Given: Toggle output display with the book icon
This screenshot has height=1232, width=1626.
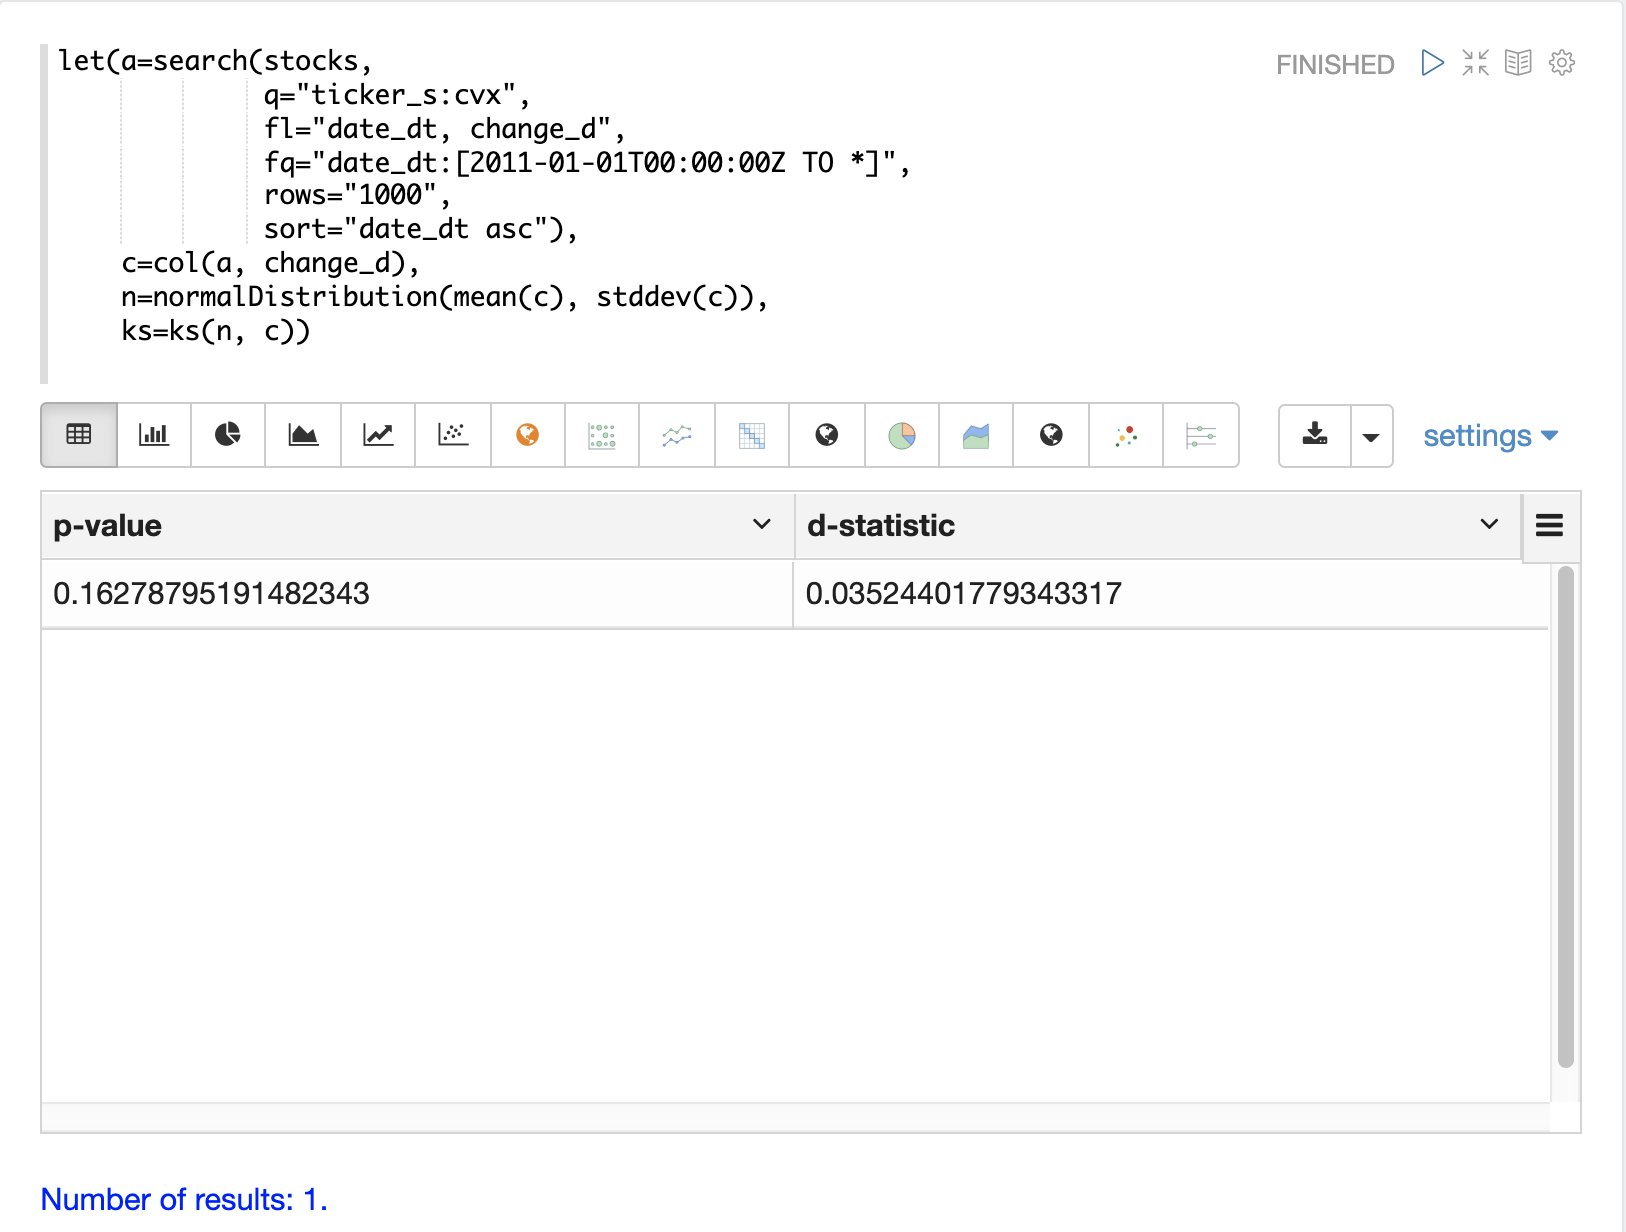Looking at the screenshot, I should tap(1518, 63).
